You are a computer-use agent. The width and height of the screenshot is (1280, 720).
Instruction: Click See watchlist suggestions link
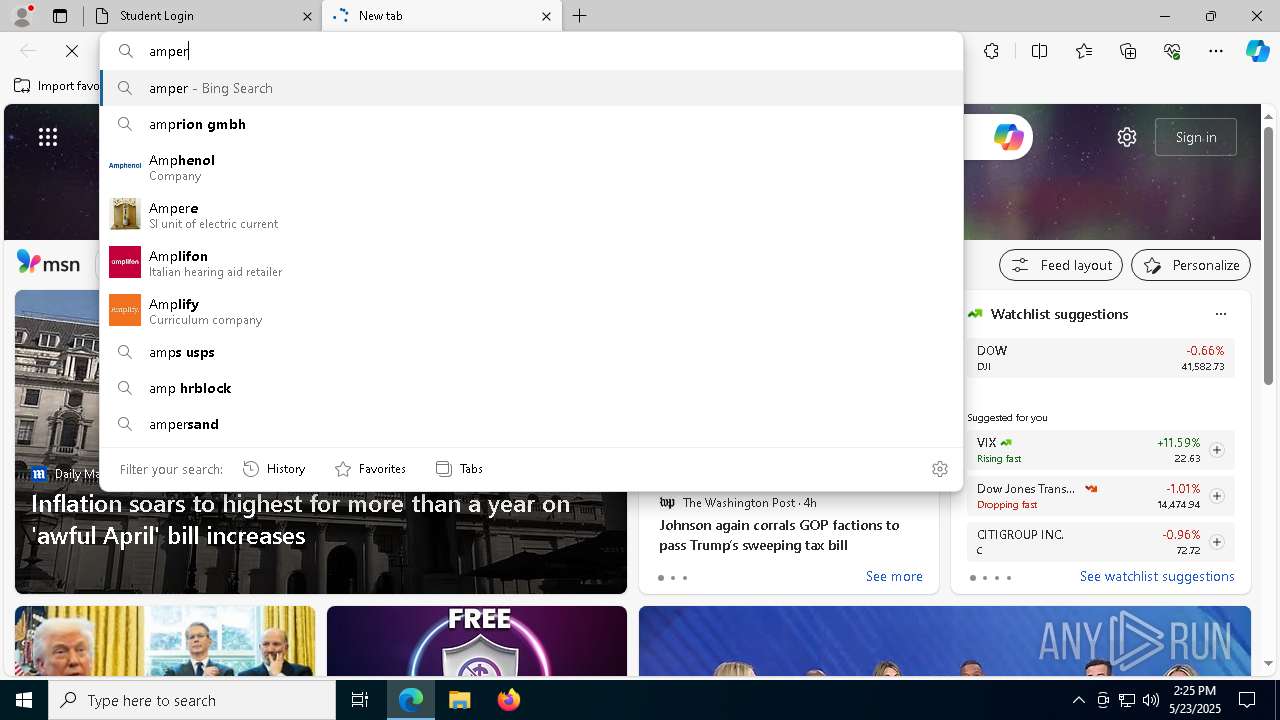click(x=1157, y=576)
